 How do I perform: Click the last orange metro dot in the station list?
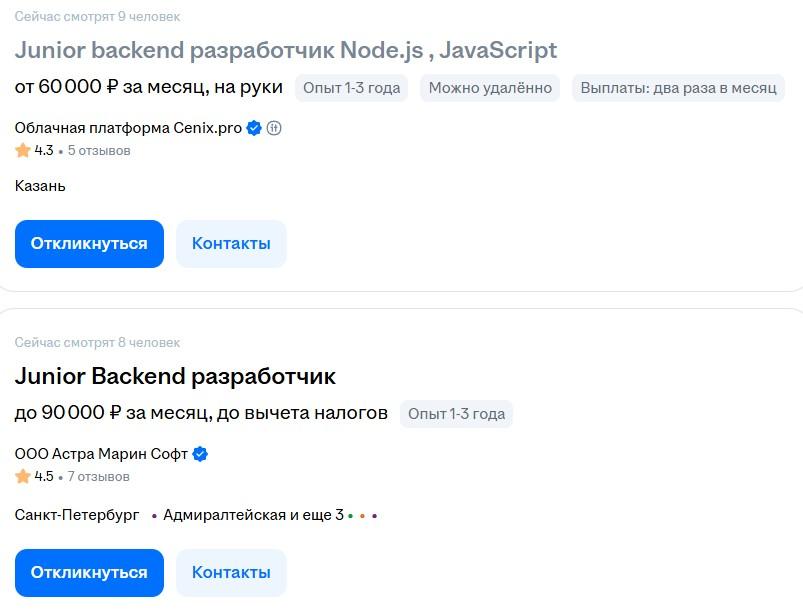363,516
